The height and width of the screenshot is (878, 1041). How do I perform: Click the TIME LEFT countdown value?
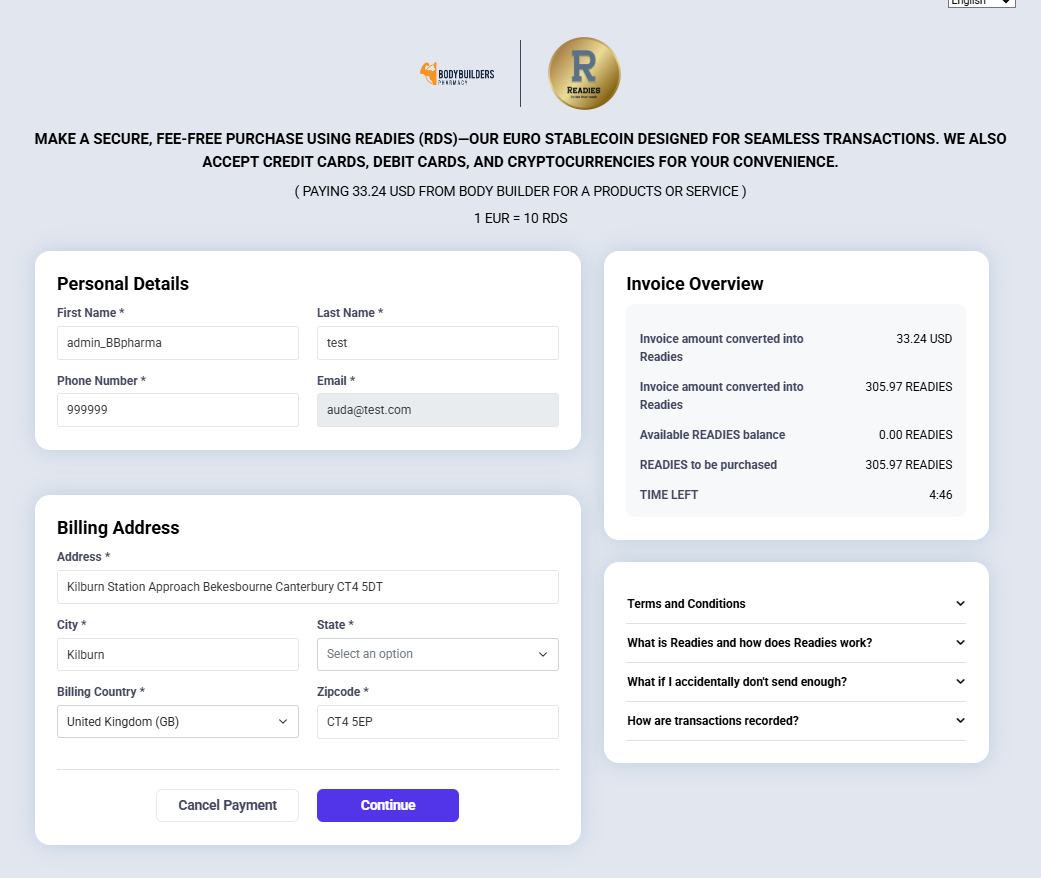point(940,495)
